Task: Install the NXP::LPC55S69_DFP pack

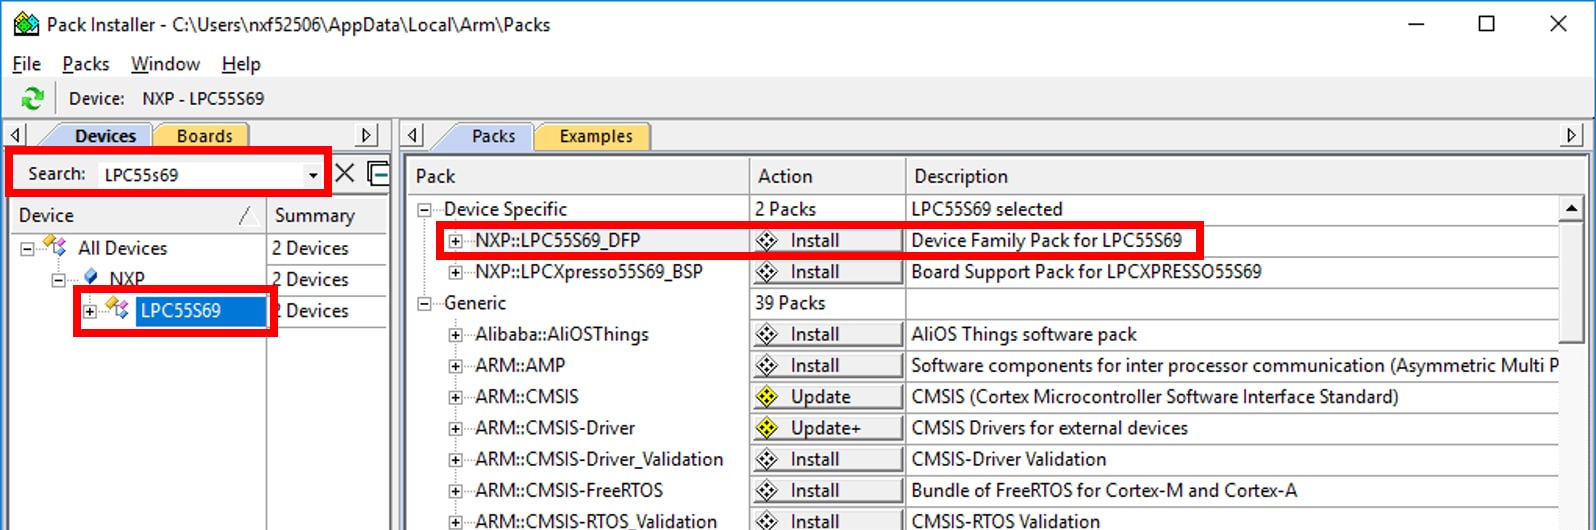Action: click(x=827, y=241)
